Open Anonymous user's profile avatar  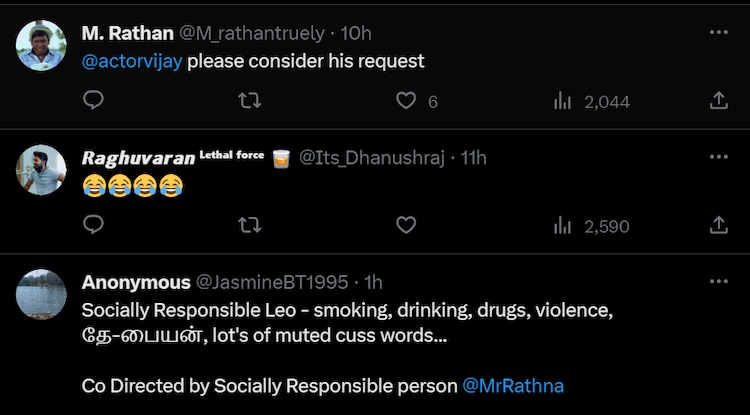pos(42,296)
